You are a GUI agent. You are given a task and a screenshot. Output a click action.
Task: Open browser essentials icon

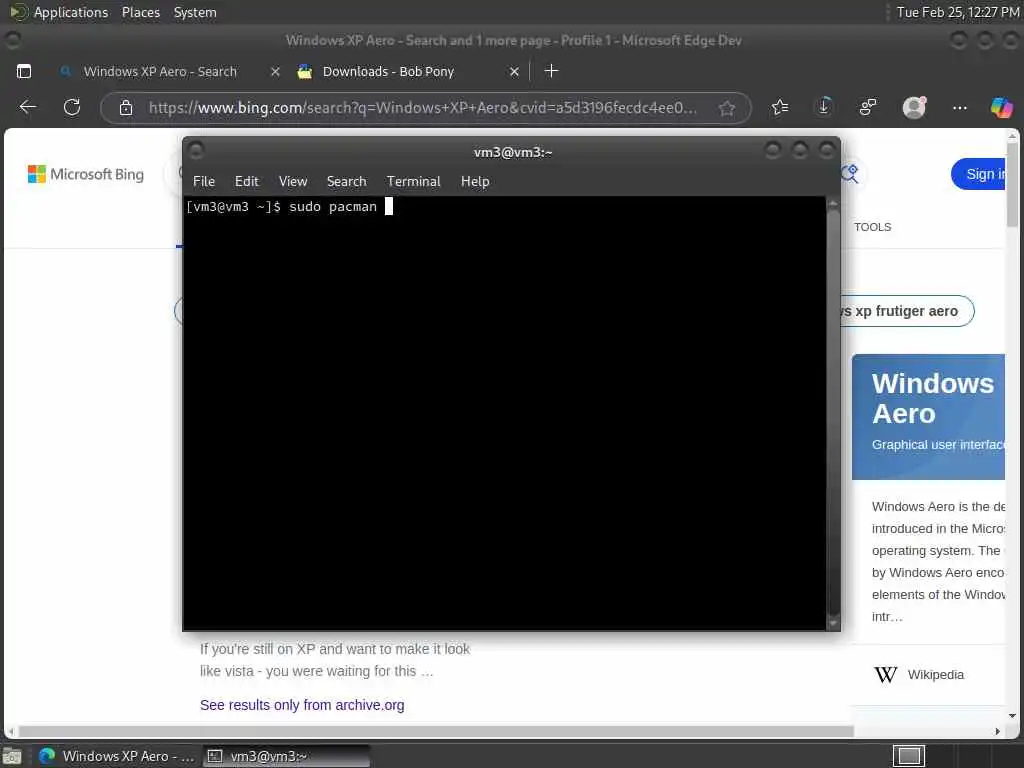868,107
